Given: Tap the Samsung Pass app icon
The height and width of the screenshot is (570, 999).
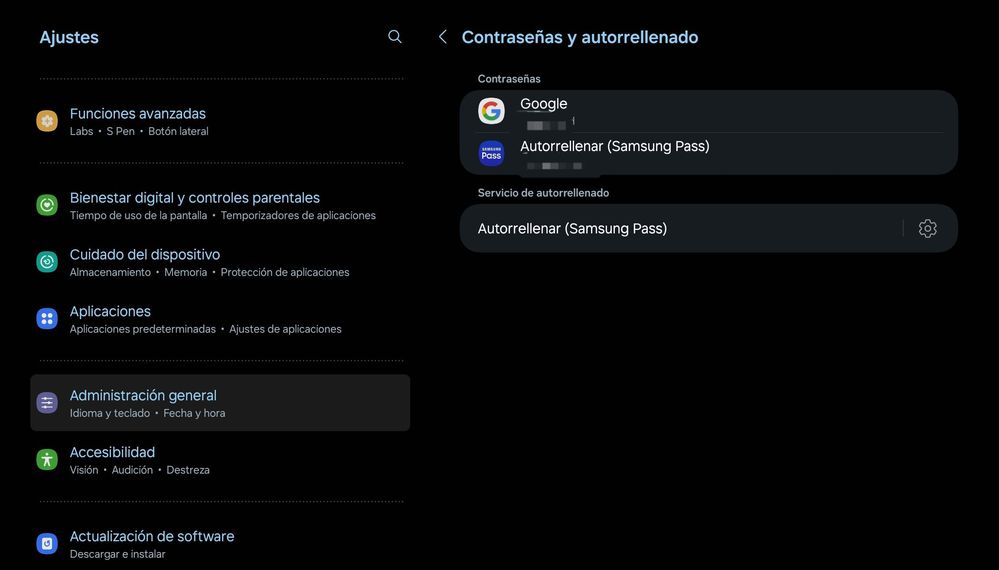Looking at the screenshot, I should (491, 153).
